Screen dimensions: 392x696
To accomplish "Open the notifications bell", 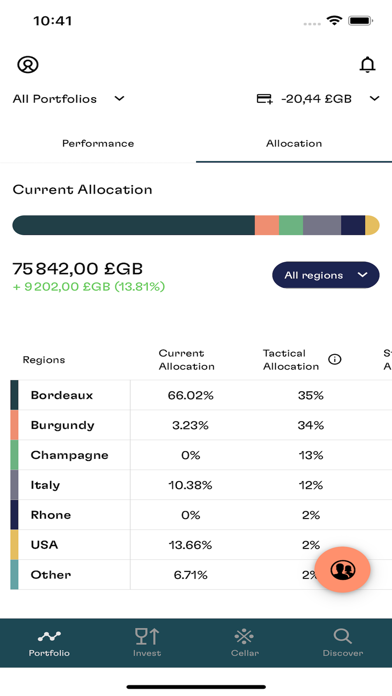I will (x=367, y=65).
